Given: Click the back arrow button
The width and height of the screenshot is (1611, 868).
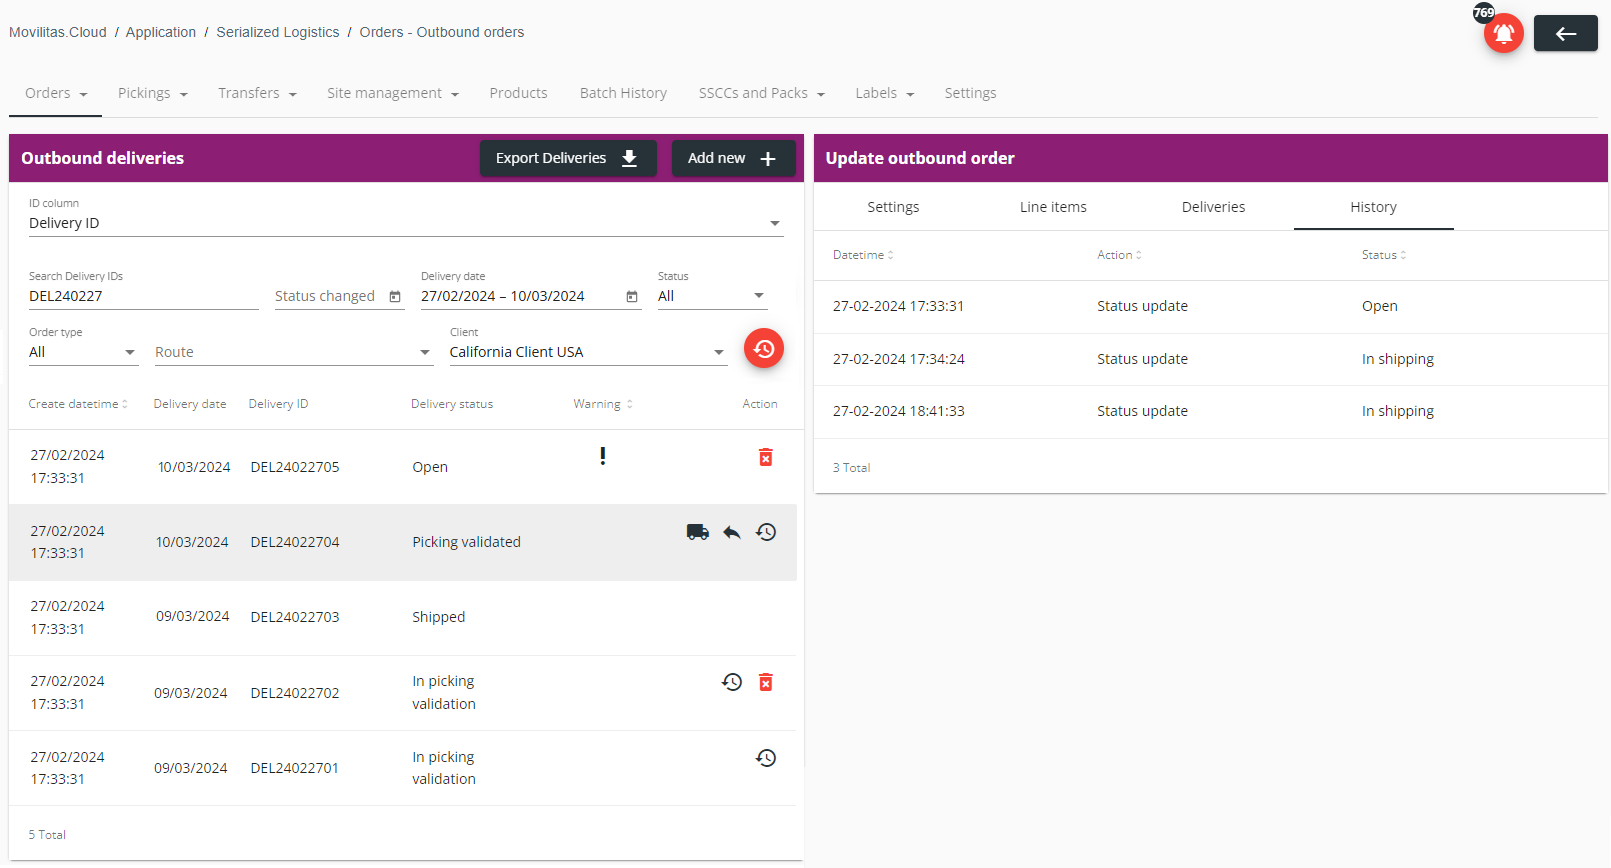Looking at the screenshot, I should pyautogui.click(x=1565, y=33).
